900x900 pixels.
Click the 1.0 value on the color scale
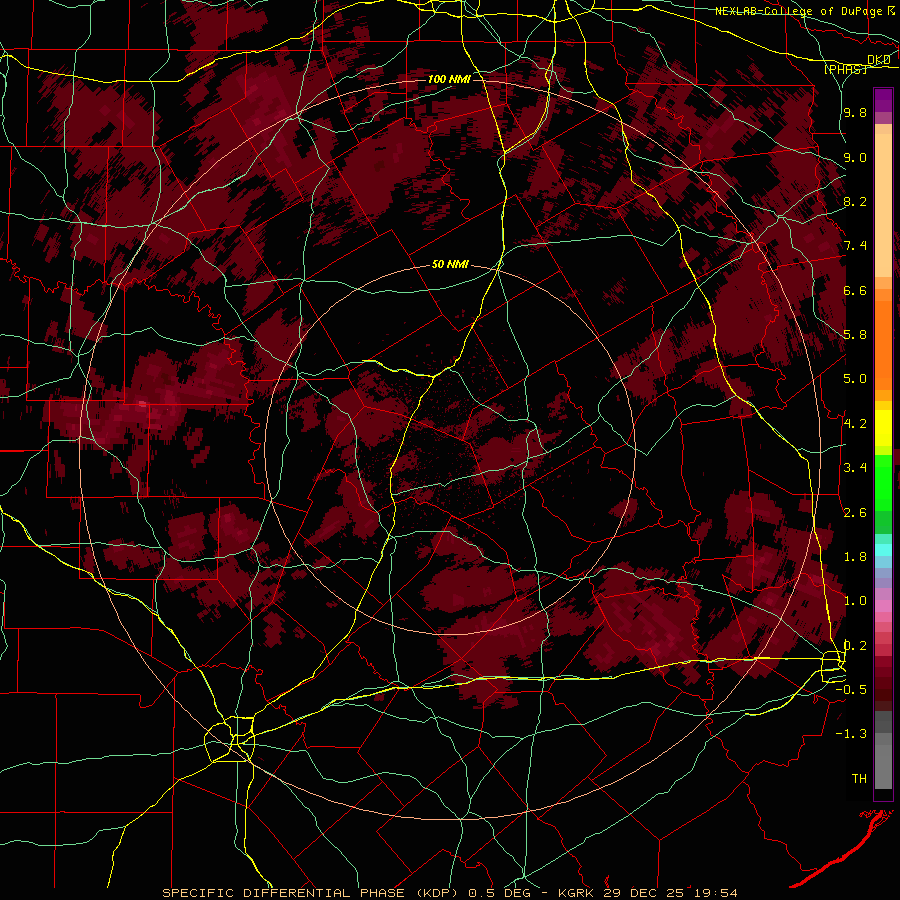(855, 601)
